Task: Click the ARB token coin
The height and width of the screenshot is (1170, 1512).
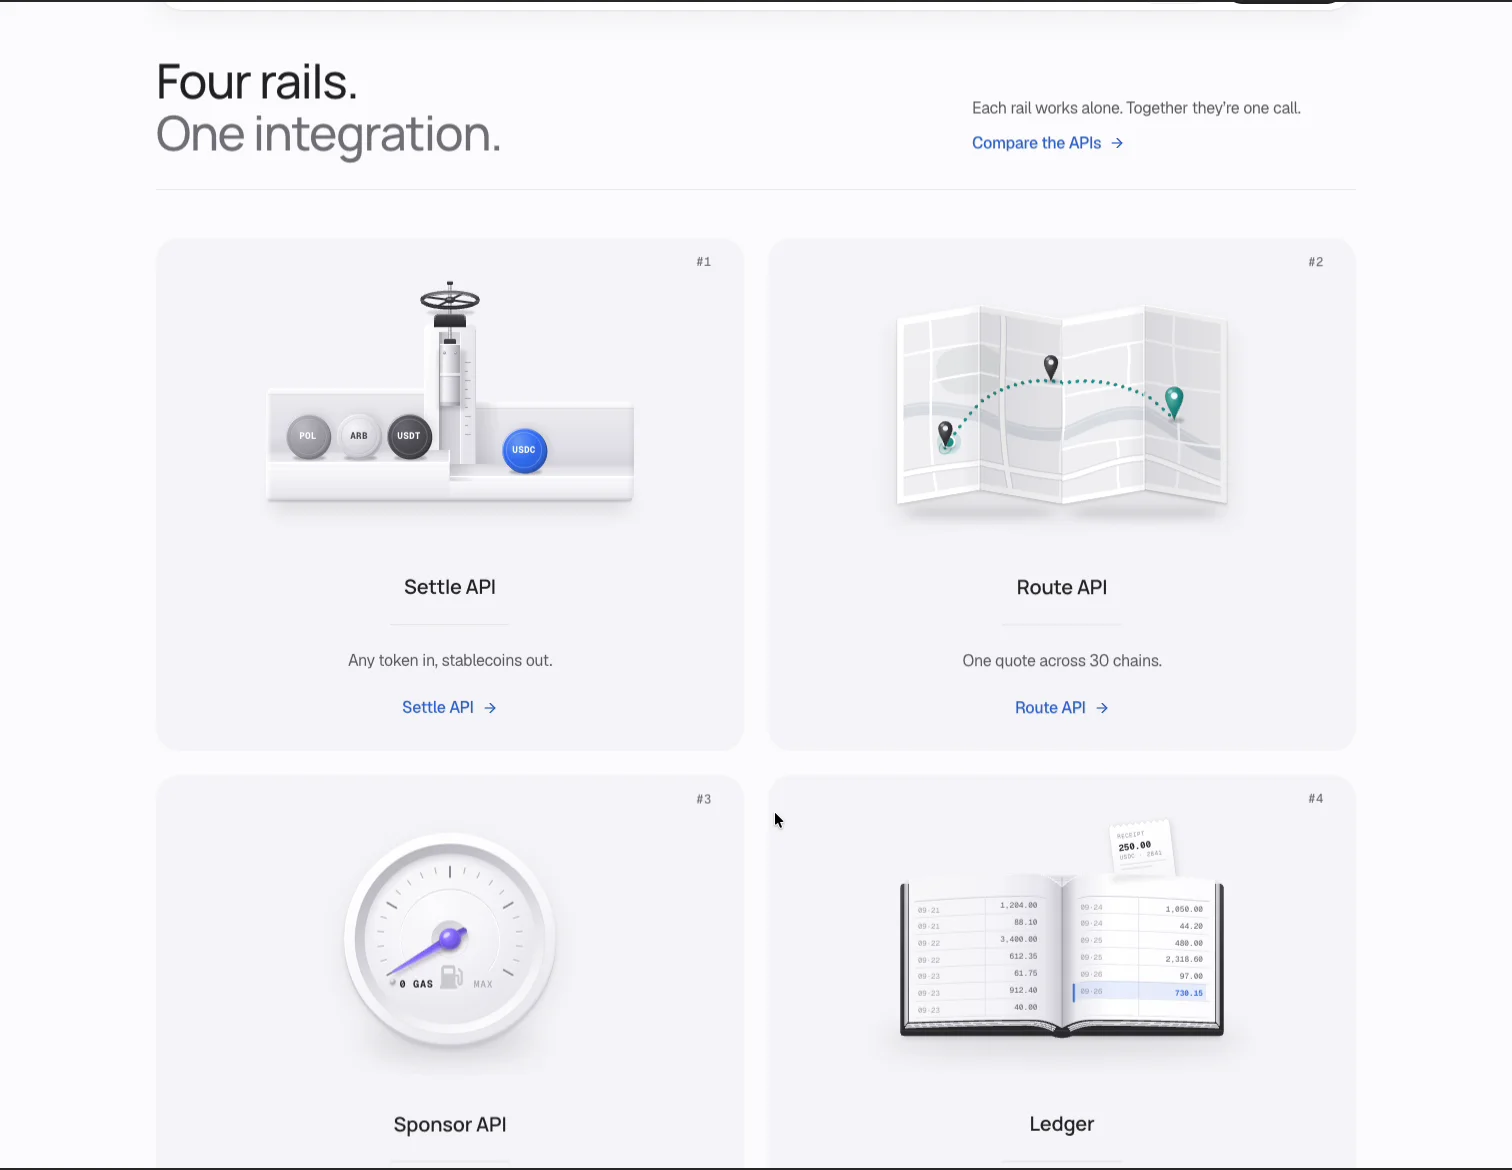Action: point(359,436)
